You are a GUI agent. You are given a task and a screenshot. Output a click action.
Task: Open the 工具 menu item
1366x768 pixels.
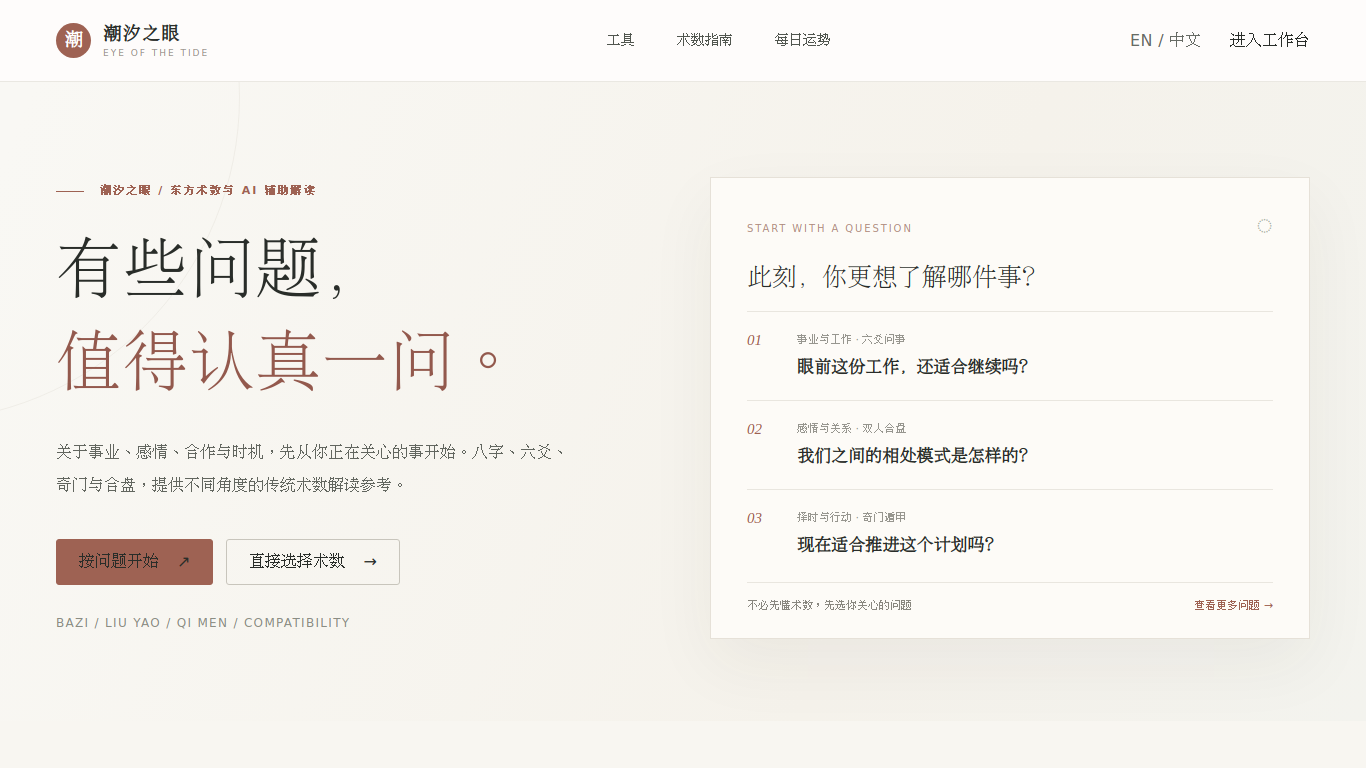point(620,40)
